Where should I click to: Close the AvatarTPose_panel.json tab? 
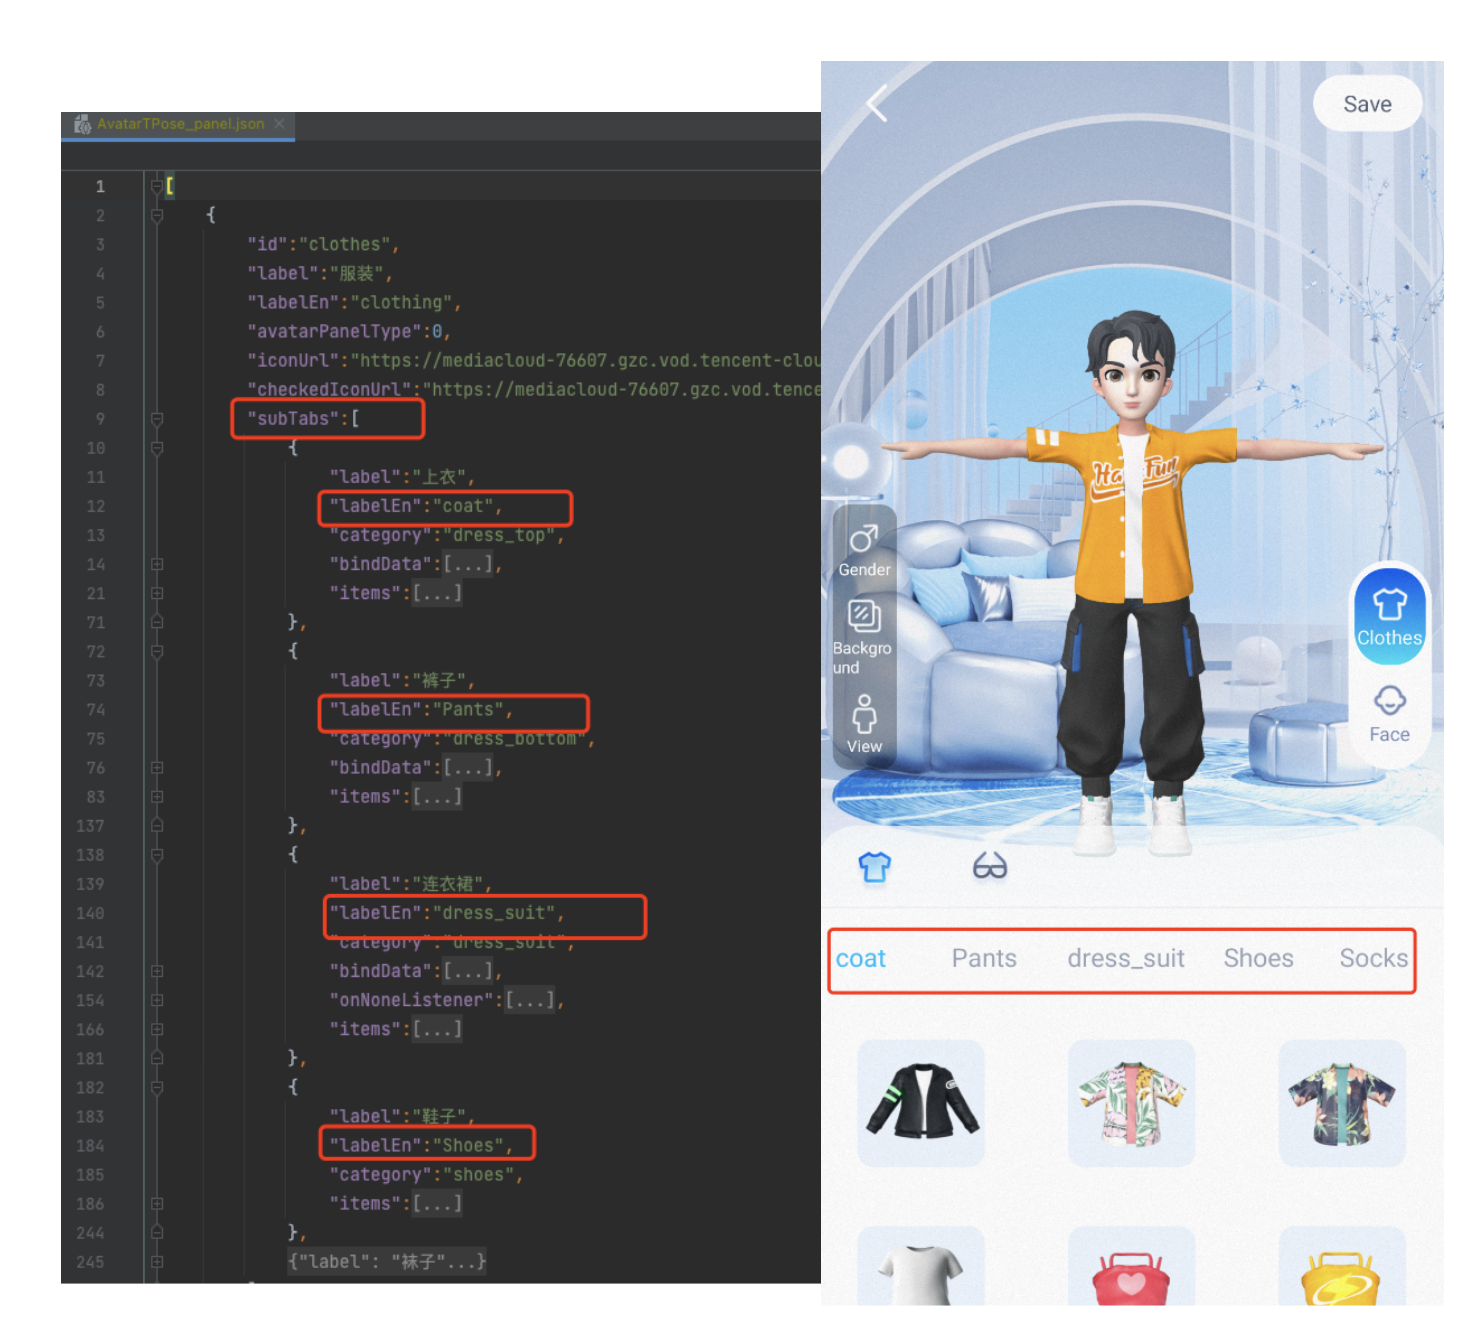(279, 124)
